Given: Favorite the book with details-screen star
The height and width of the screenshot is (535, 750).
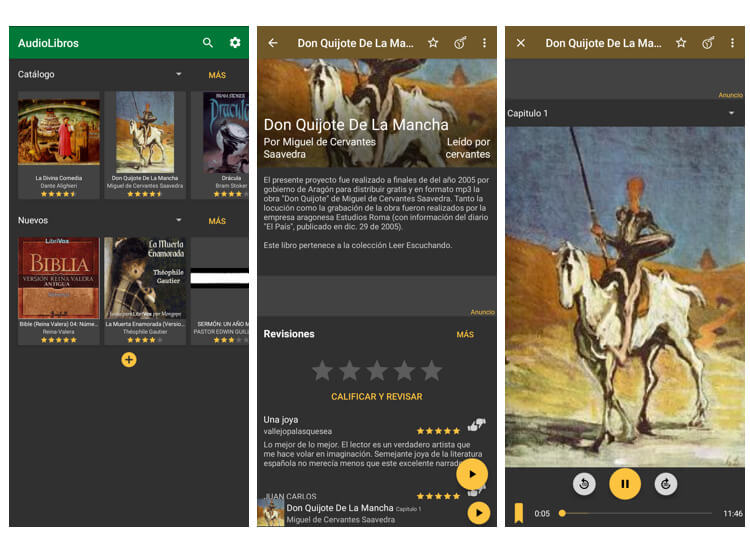Looking at the screenshot, I should point(433,43).
